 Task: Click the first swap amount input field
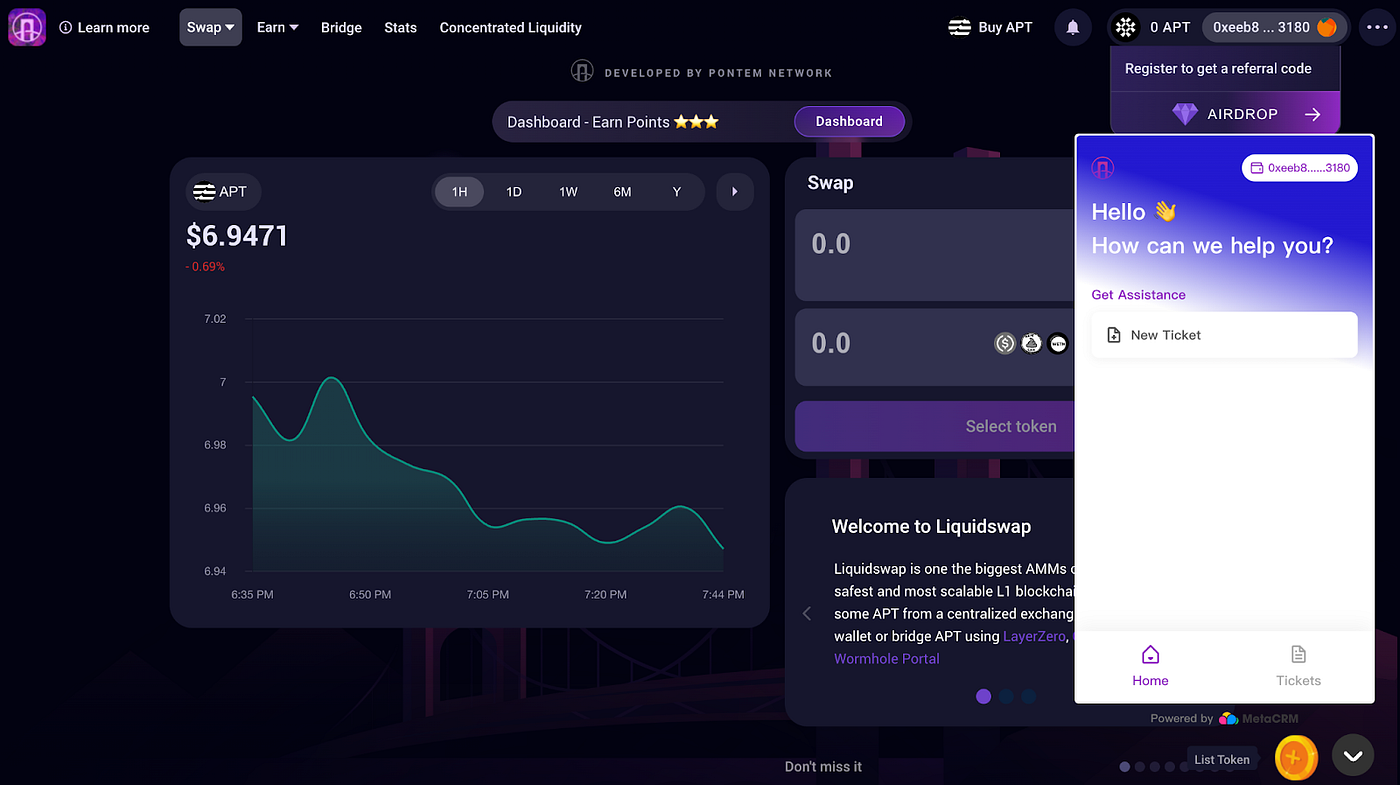(x=934, y=254)
